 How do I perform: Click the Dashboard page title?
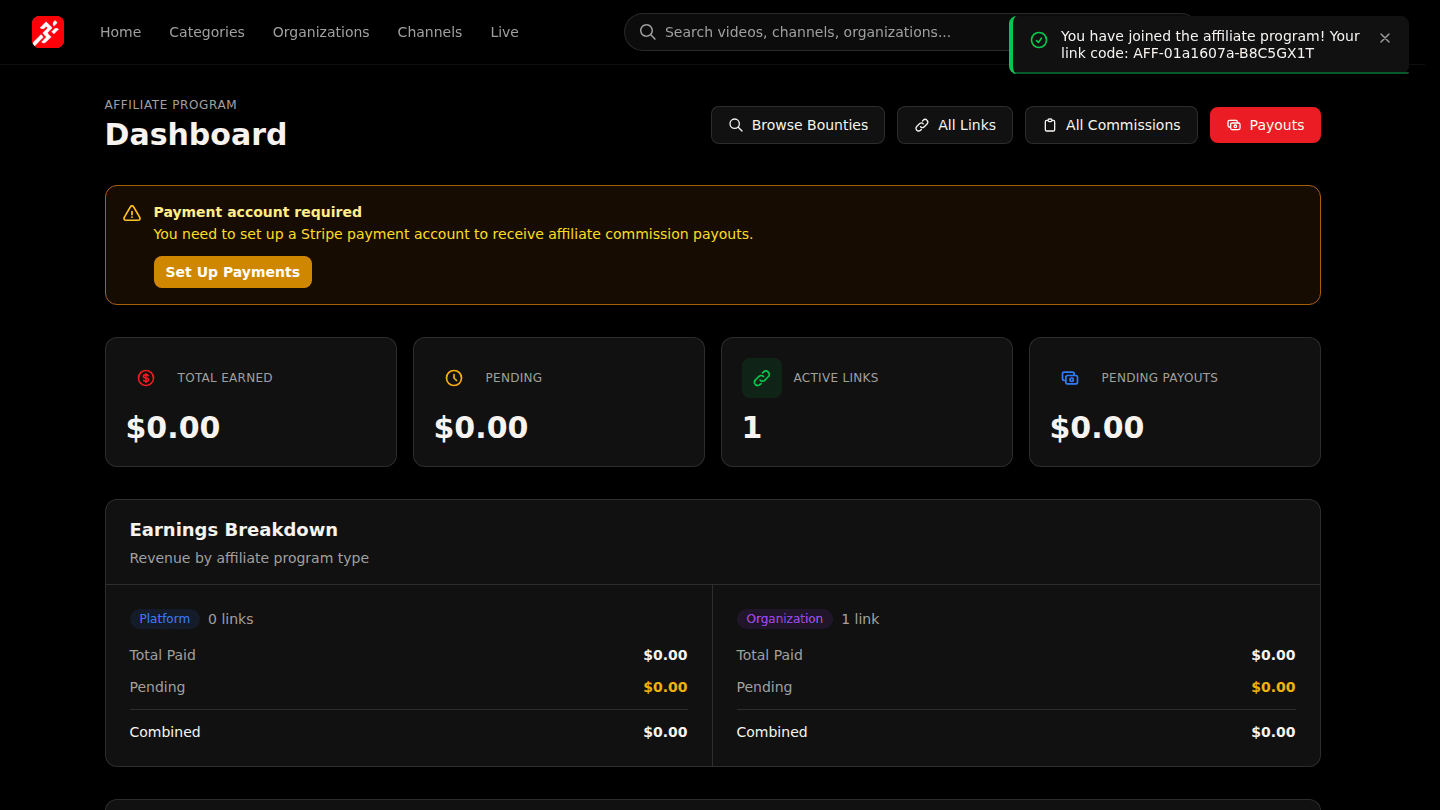click(196, 134)
